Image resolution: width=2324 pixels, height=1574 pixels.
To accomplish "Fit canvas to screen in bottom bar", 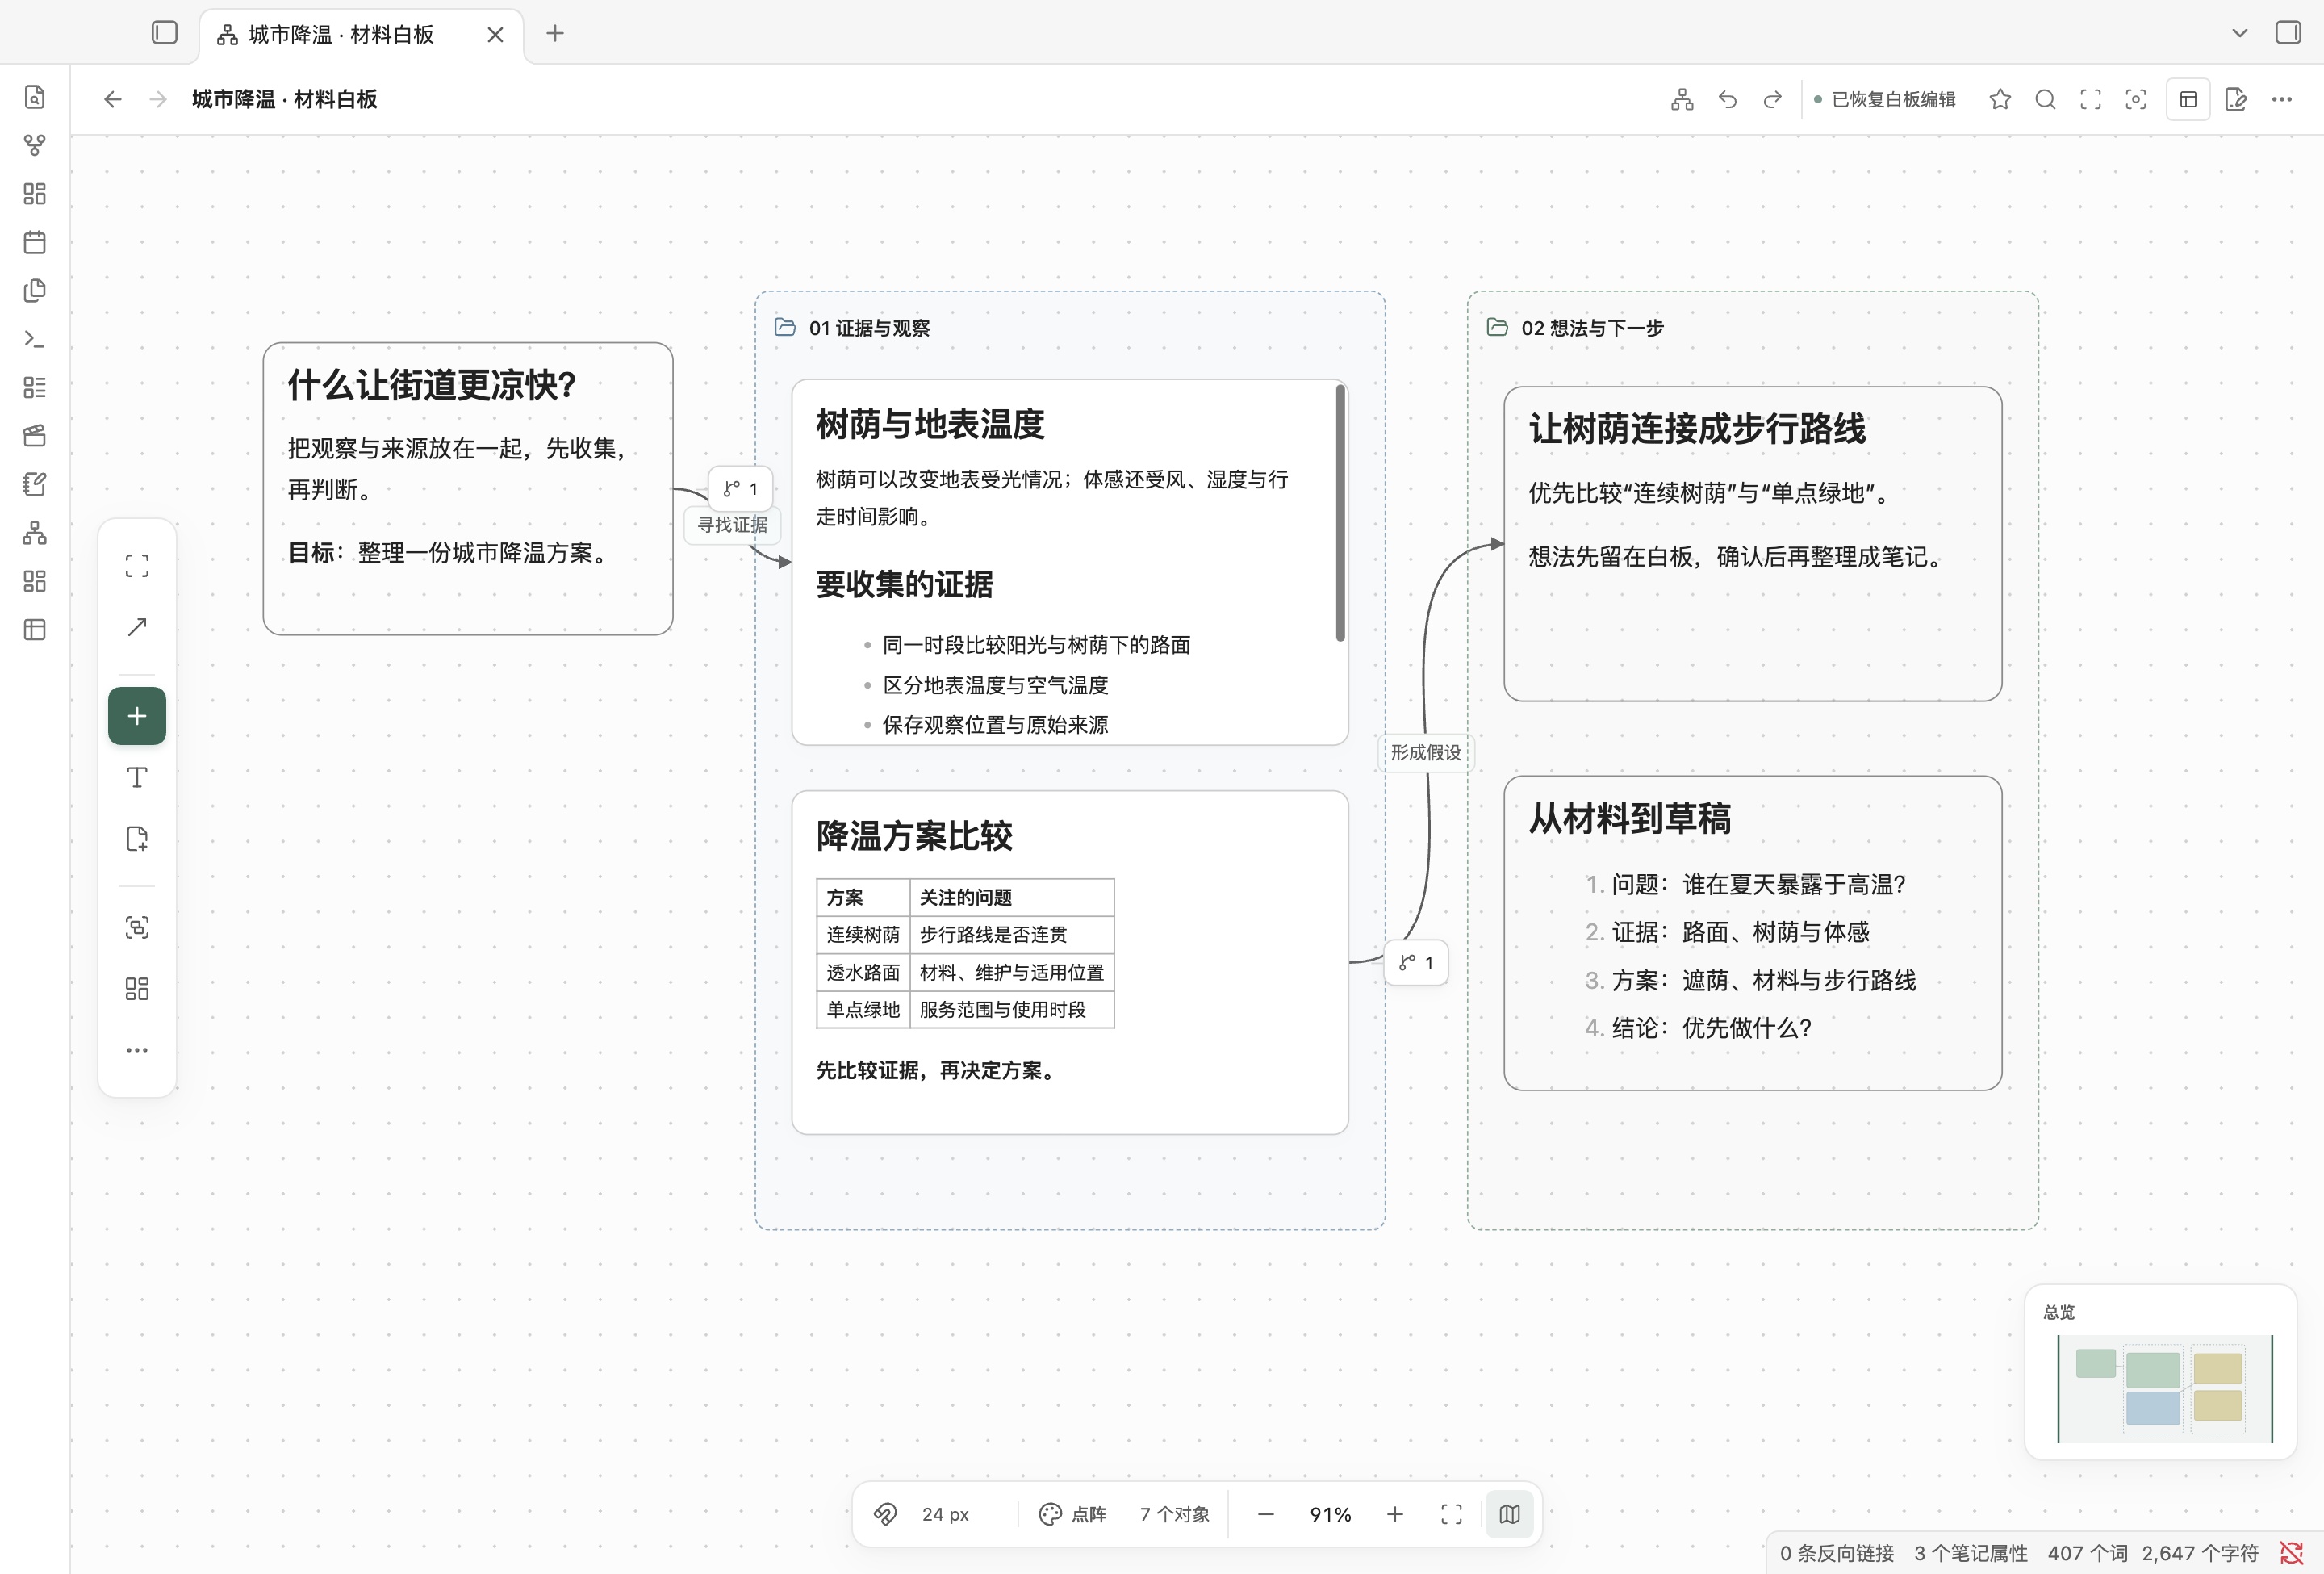I will coord(1452,1514).
